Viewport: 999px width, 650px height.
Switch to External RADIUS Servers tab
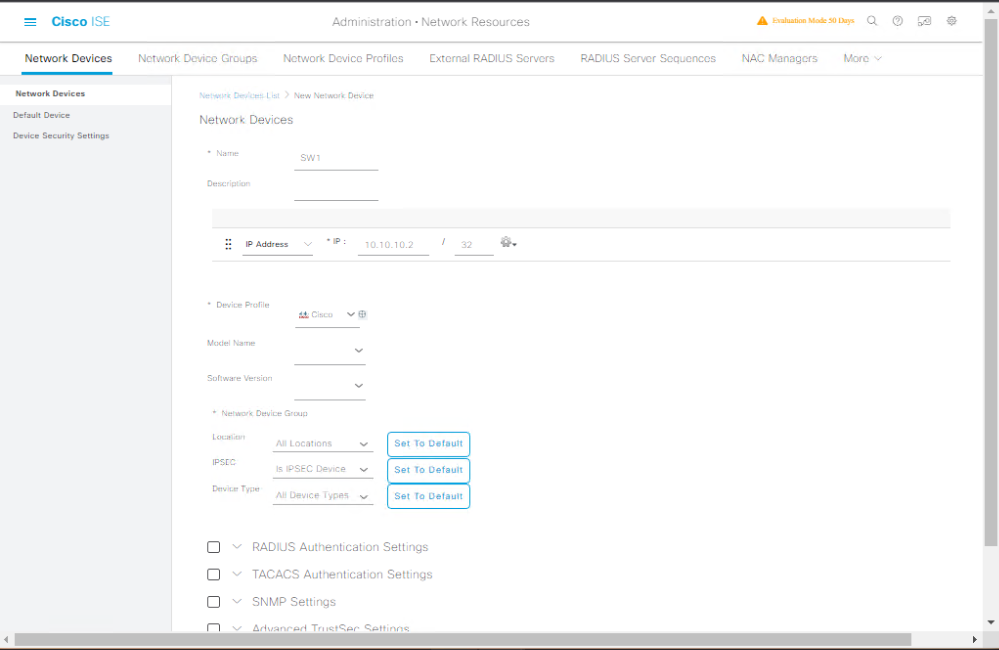tap(491, 59)
